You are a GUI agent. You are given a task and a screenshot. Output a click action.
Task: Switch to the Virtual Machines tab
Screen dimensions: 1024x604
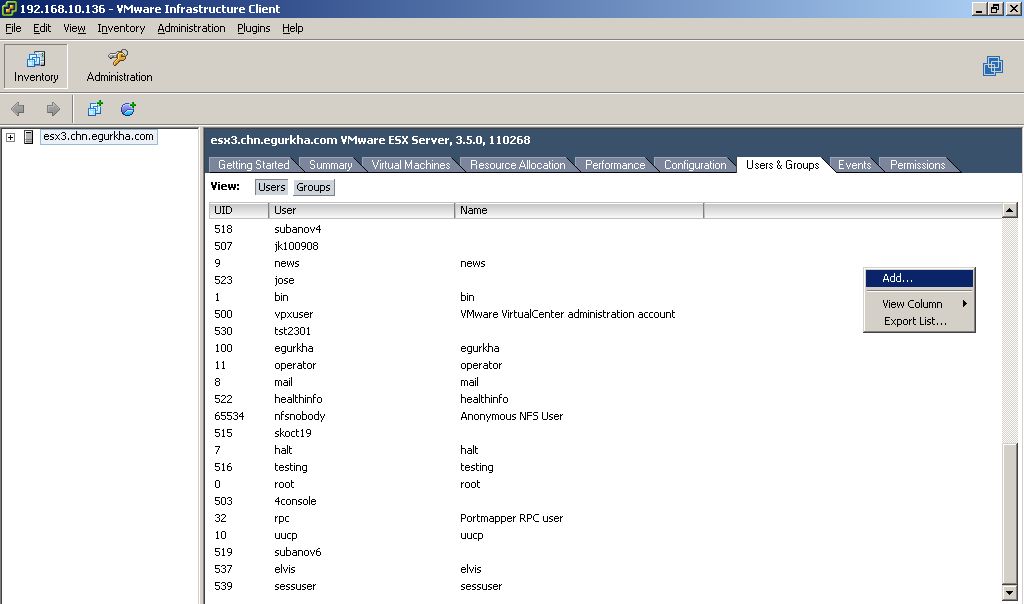pyautogui.click(x=411, y=165)
